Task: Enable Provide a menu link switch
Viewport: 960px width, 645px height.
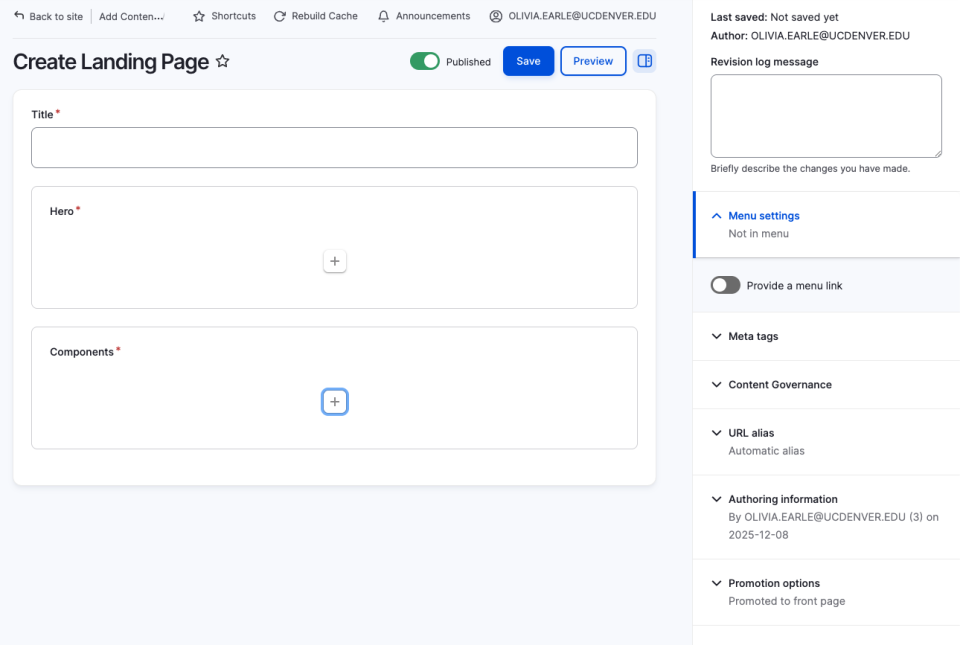Action: [726, 285]
